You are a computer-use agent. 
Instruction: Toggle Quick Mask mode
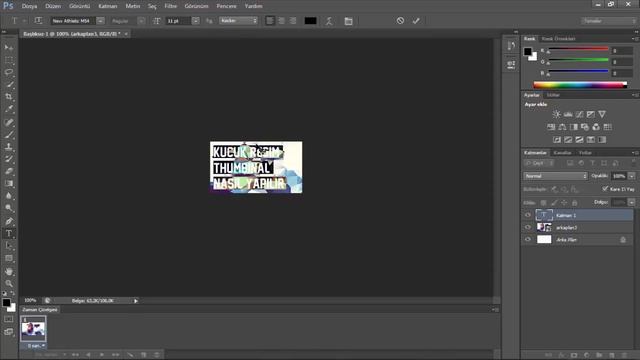pos(9,320)
